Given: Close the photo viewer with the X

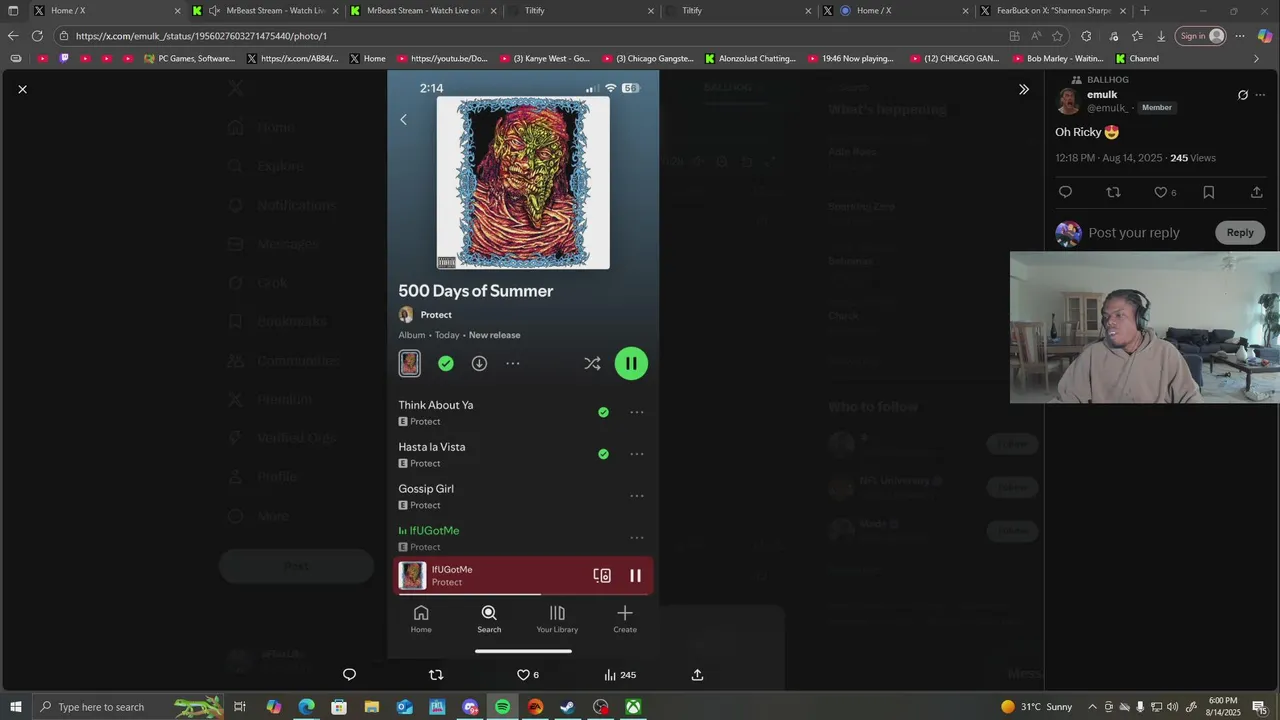Looking at the screenshot, I should point(22,89).
